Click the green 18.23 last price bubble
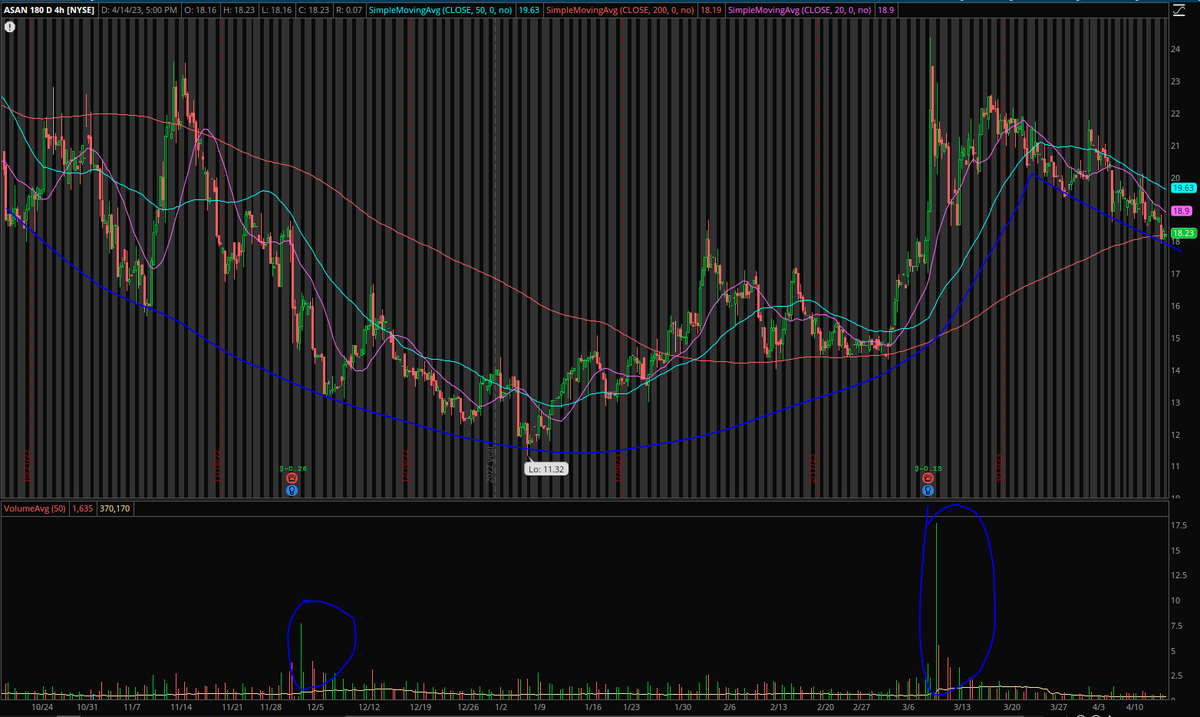This screenshot has height=717, width=1200. click(1183, 232)
